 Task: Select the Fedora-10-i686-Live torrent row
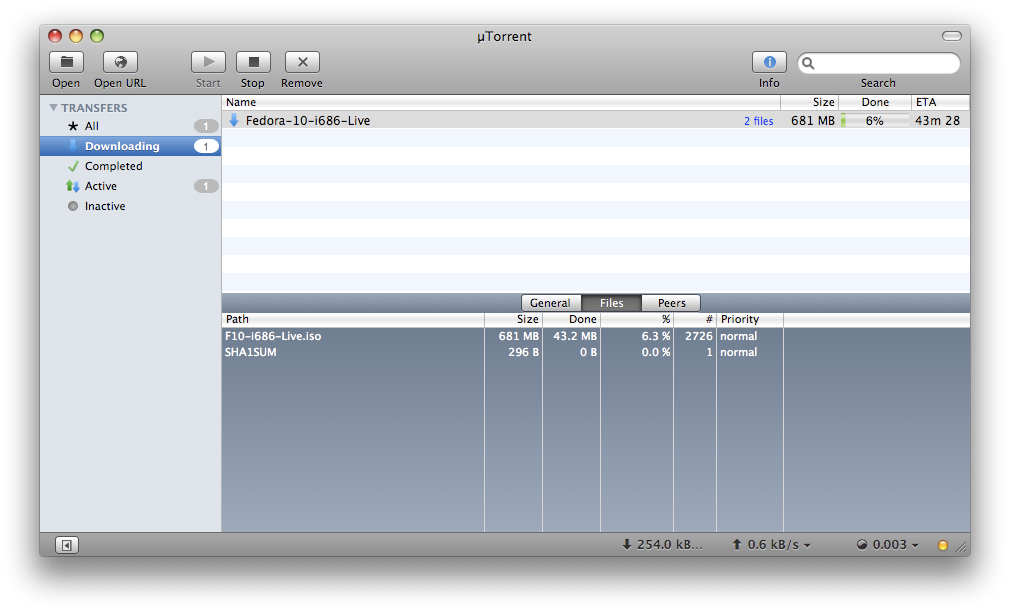596,120
